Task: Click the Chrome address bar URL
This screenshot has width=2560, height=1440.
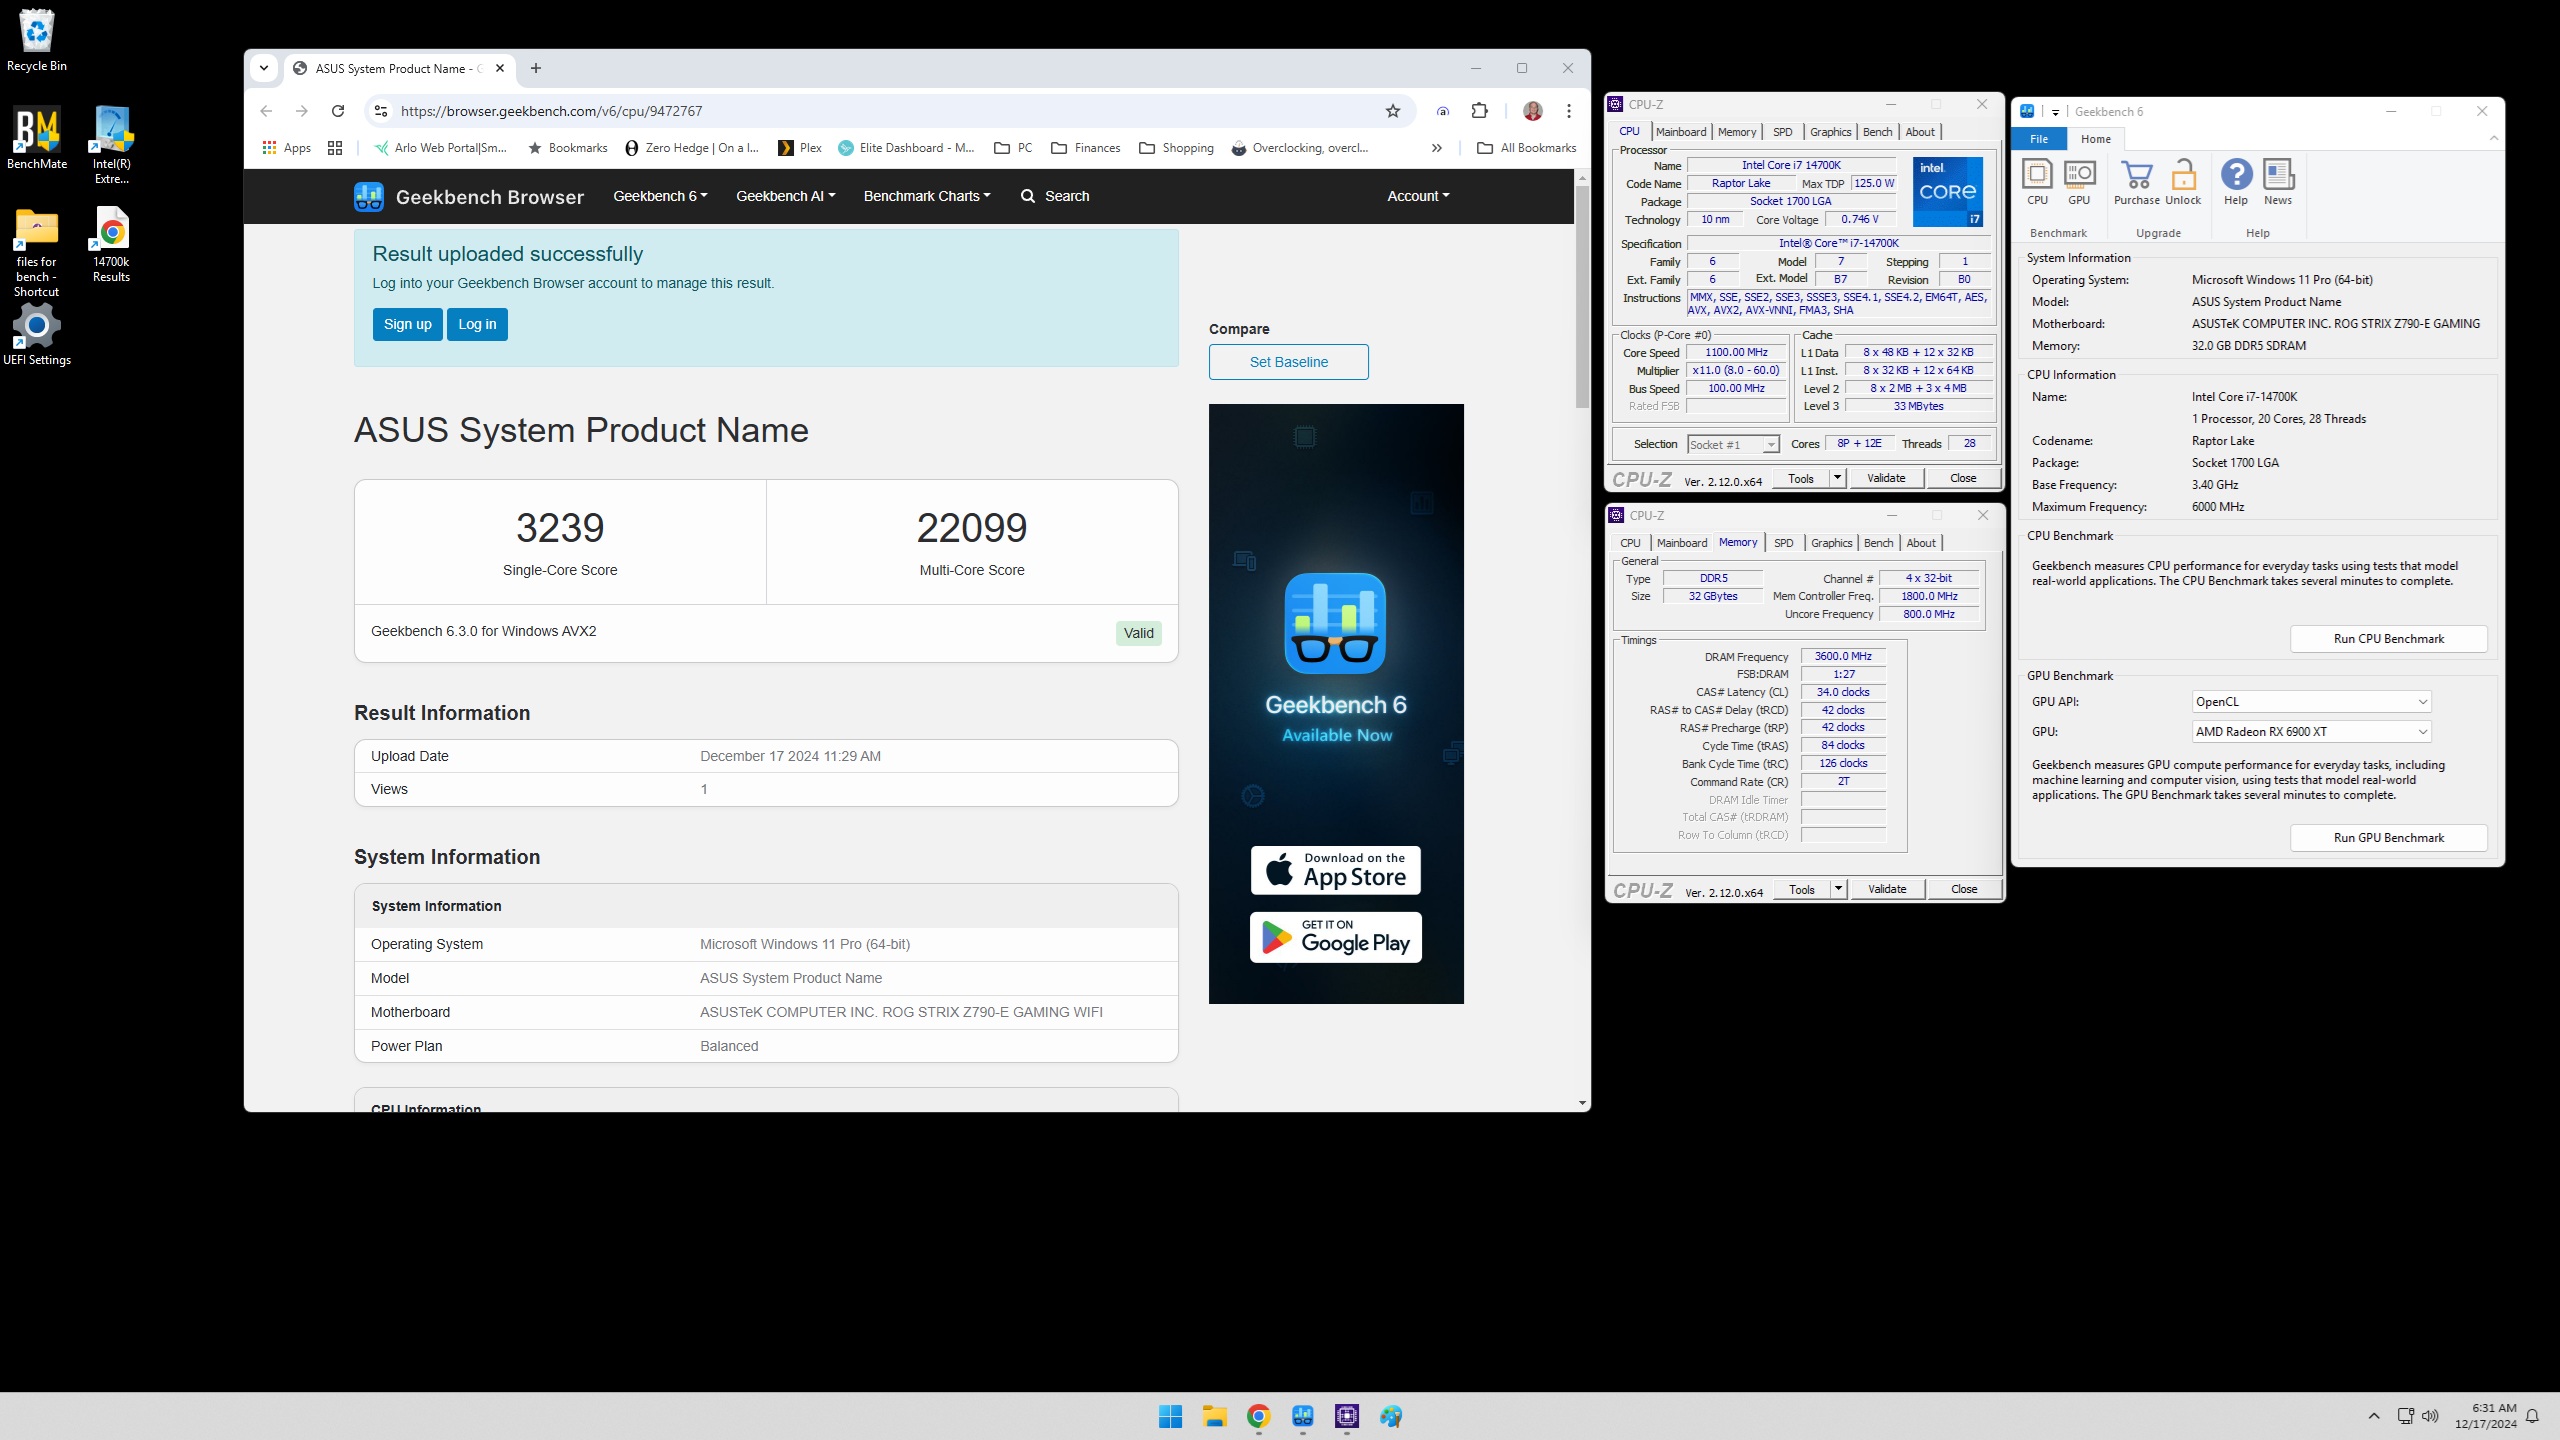Action: coord(551,111)
